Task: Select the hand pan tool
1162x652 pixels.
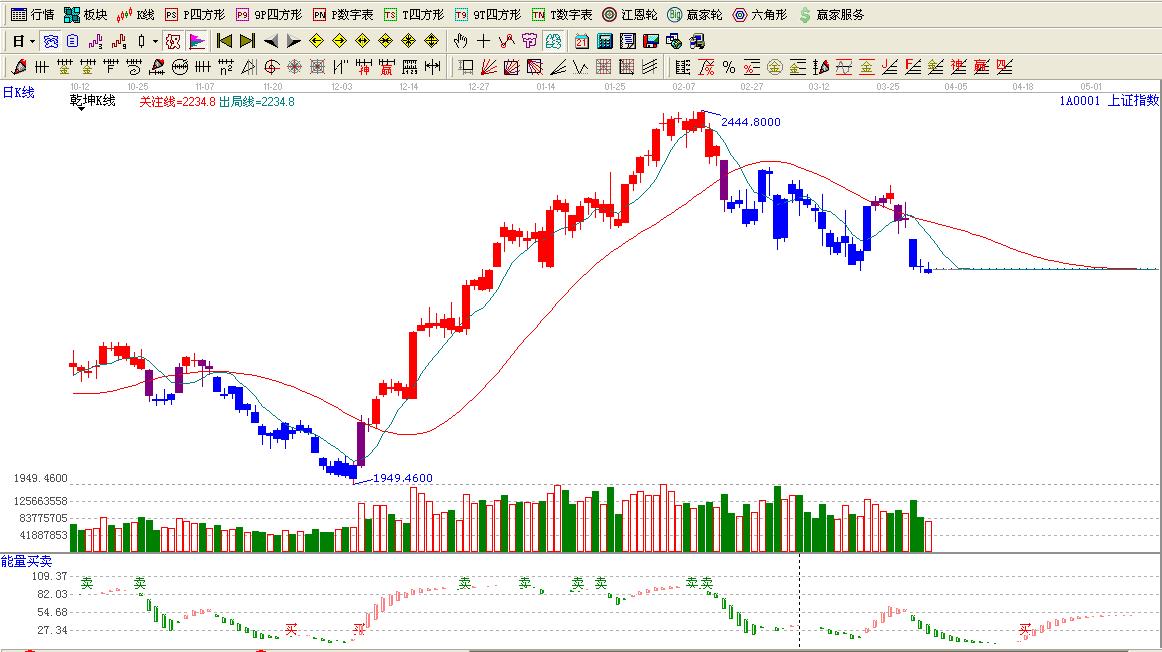Action: click(460, 41)
